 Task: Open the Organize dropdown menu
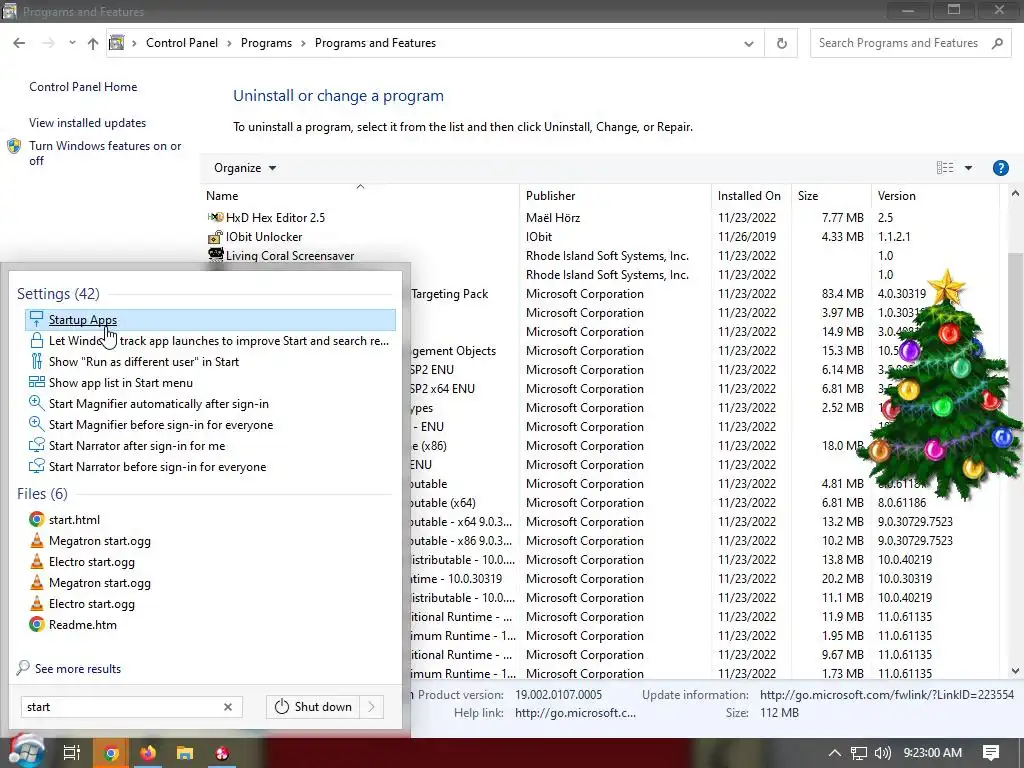click(x=245, y=168)
